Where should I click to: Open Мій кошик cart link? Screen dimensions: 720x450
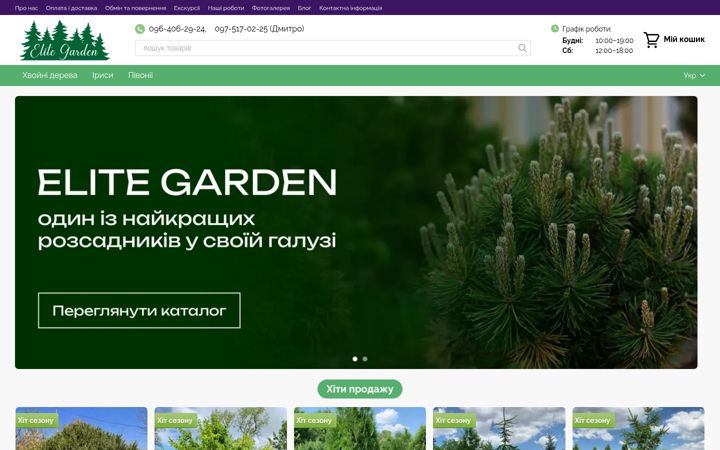[684, 39]
